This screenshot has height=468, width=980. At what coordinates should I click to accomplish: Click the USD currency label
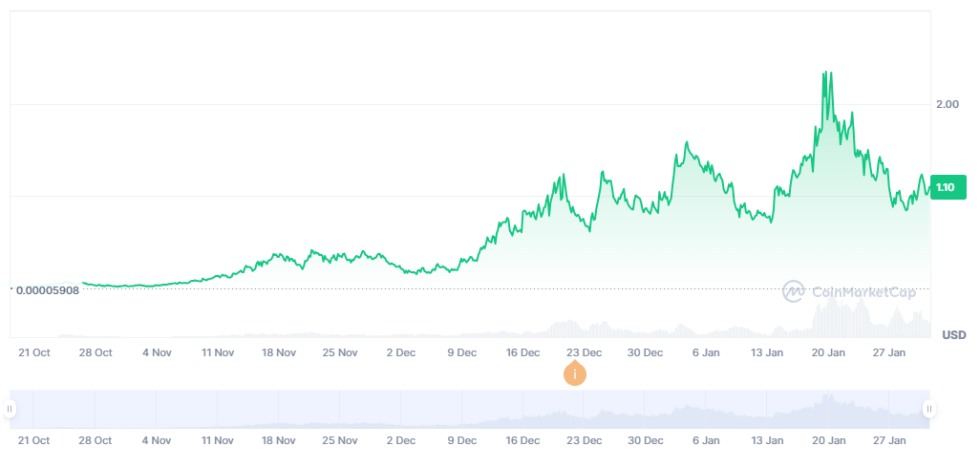pyautogui.click(x=954, y=334)
